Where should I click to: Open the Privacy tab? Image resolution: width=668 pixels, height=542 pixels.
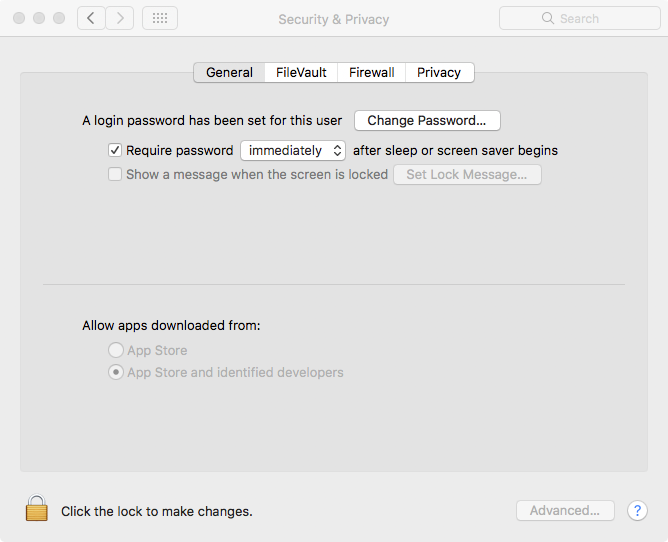pos(439,72)
